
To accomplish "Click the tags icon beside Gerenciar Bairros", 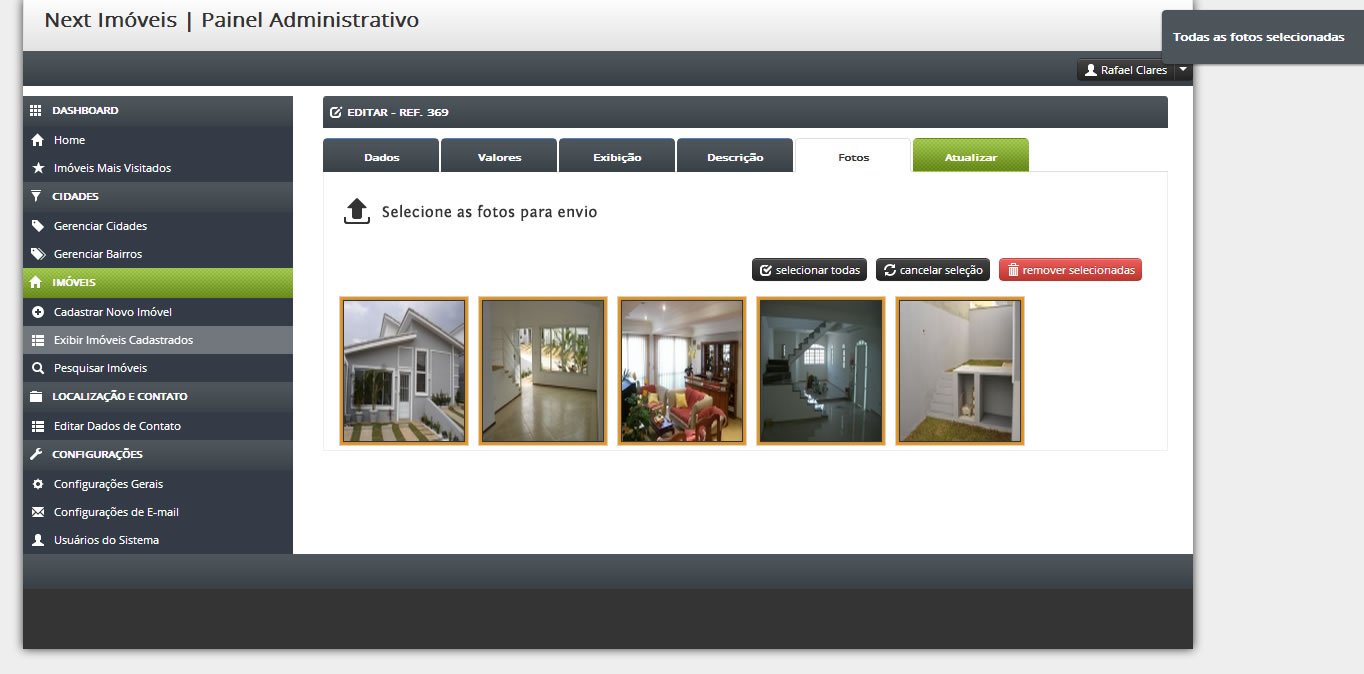I will [x=38, y=254].
